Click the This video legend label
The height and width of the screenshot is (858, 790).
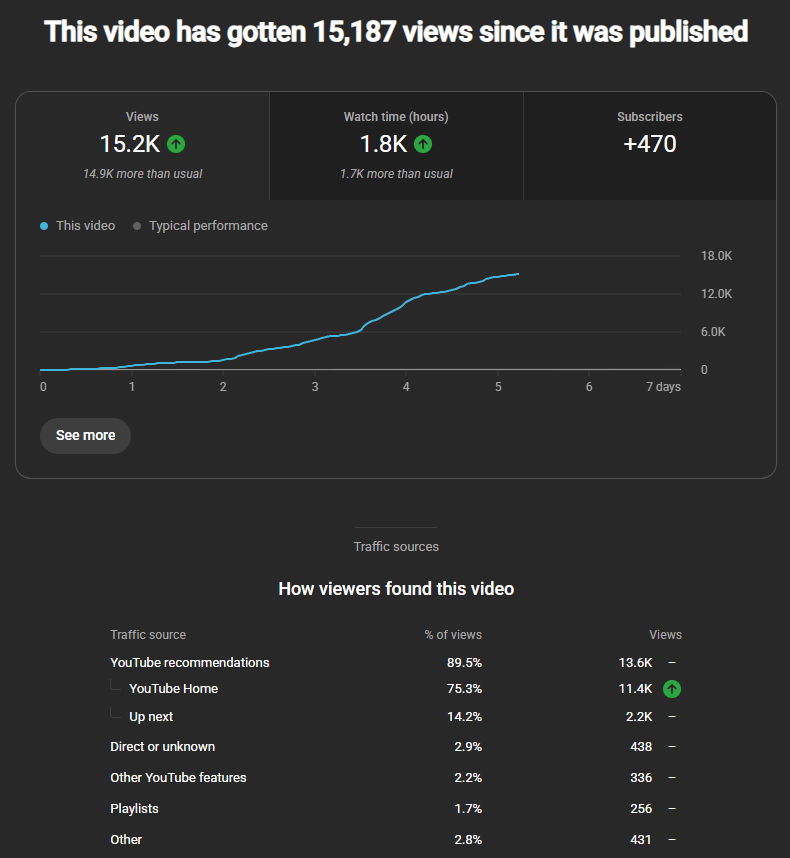[85, 225]
